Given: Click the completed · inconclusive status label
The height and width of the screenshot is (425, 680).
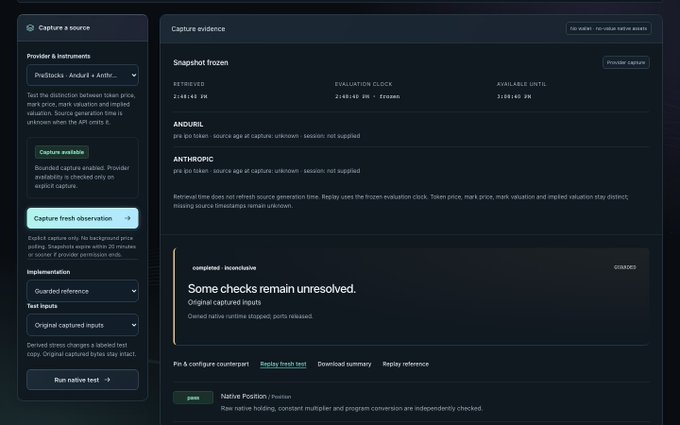Looking at the screenshot, I should [224, 268].
